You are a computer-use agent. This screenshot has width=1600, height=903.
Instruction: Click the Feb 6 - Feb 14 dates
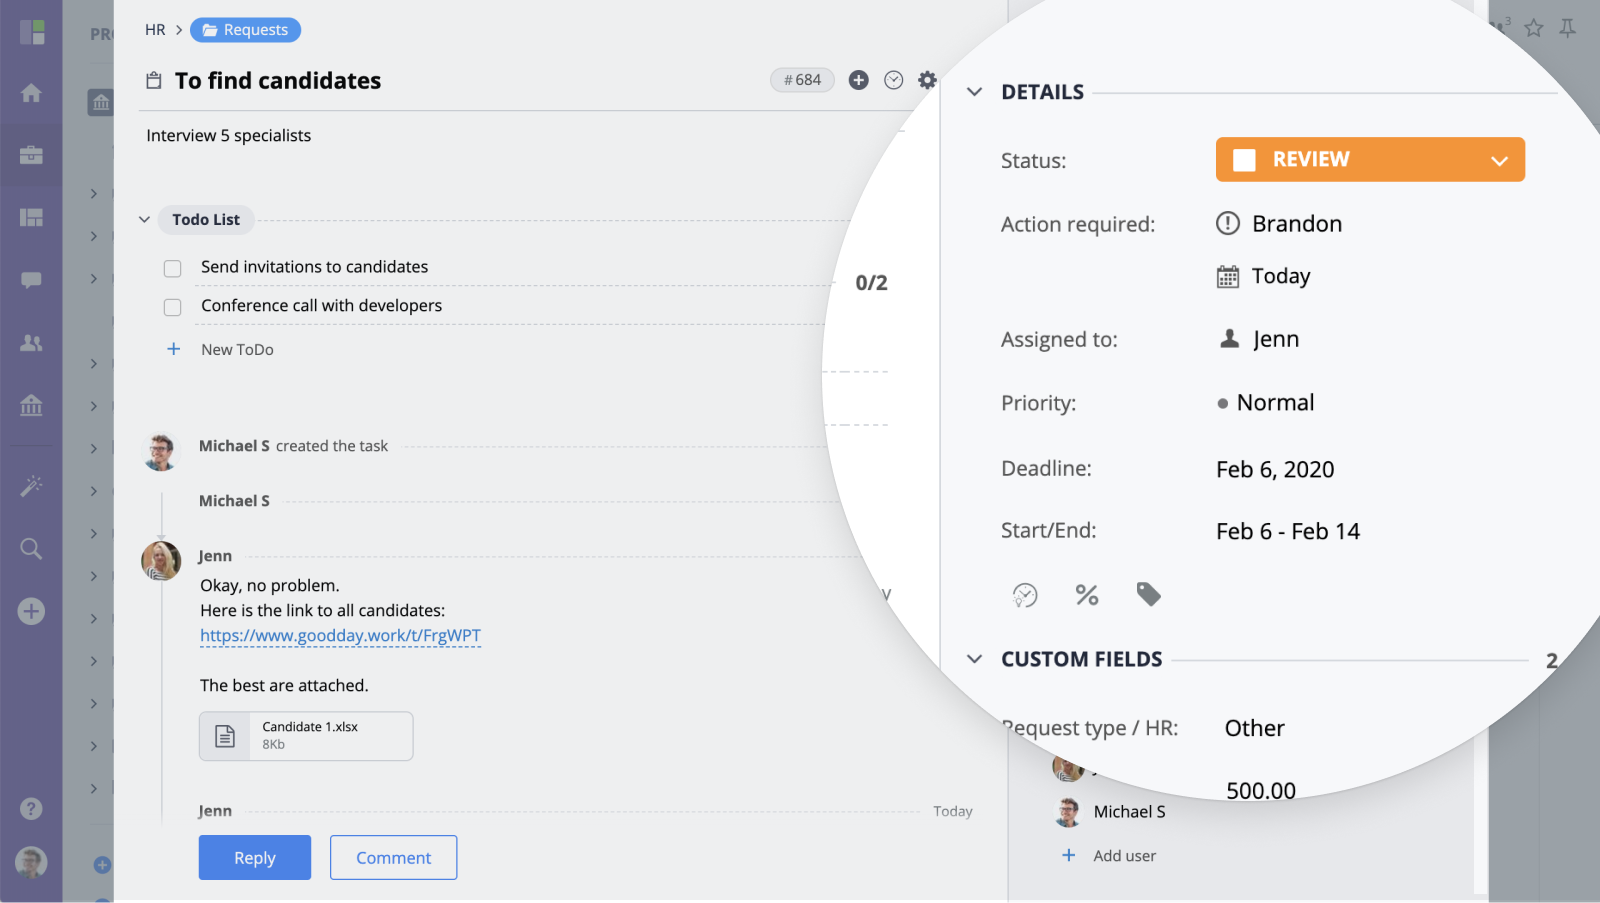point(1288,532)
